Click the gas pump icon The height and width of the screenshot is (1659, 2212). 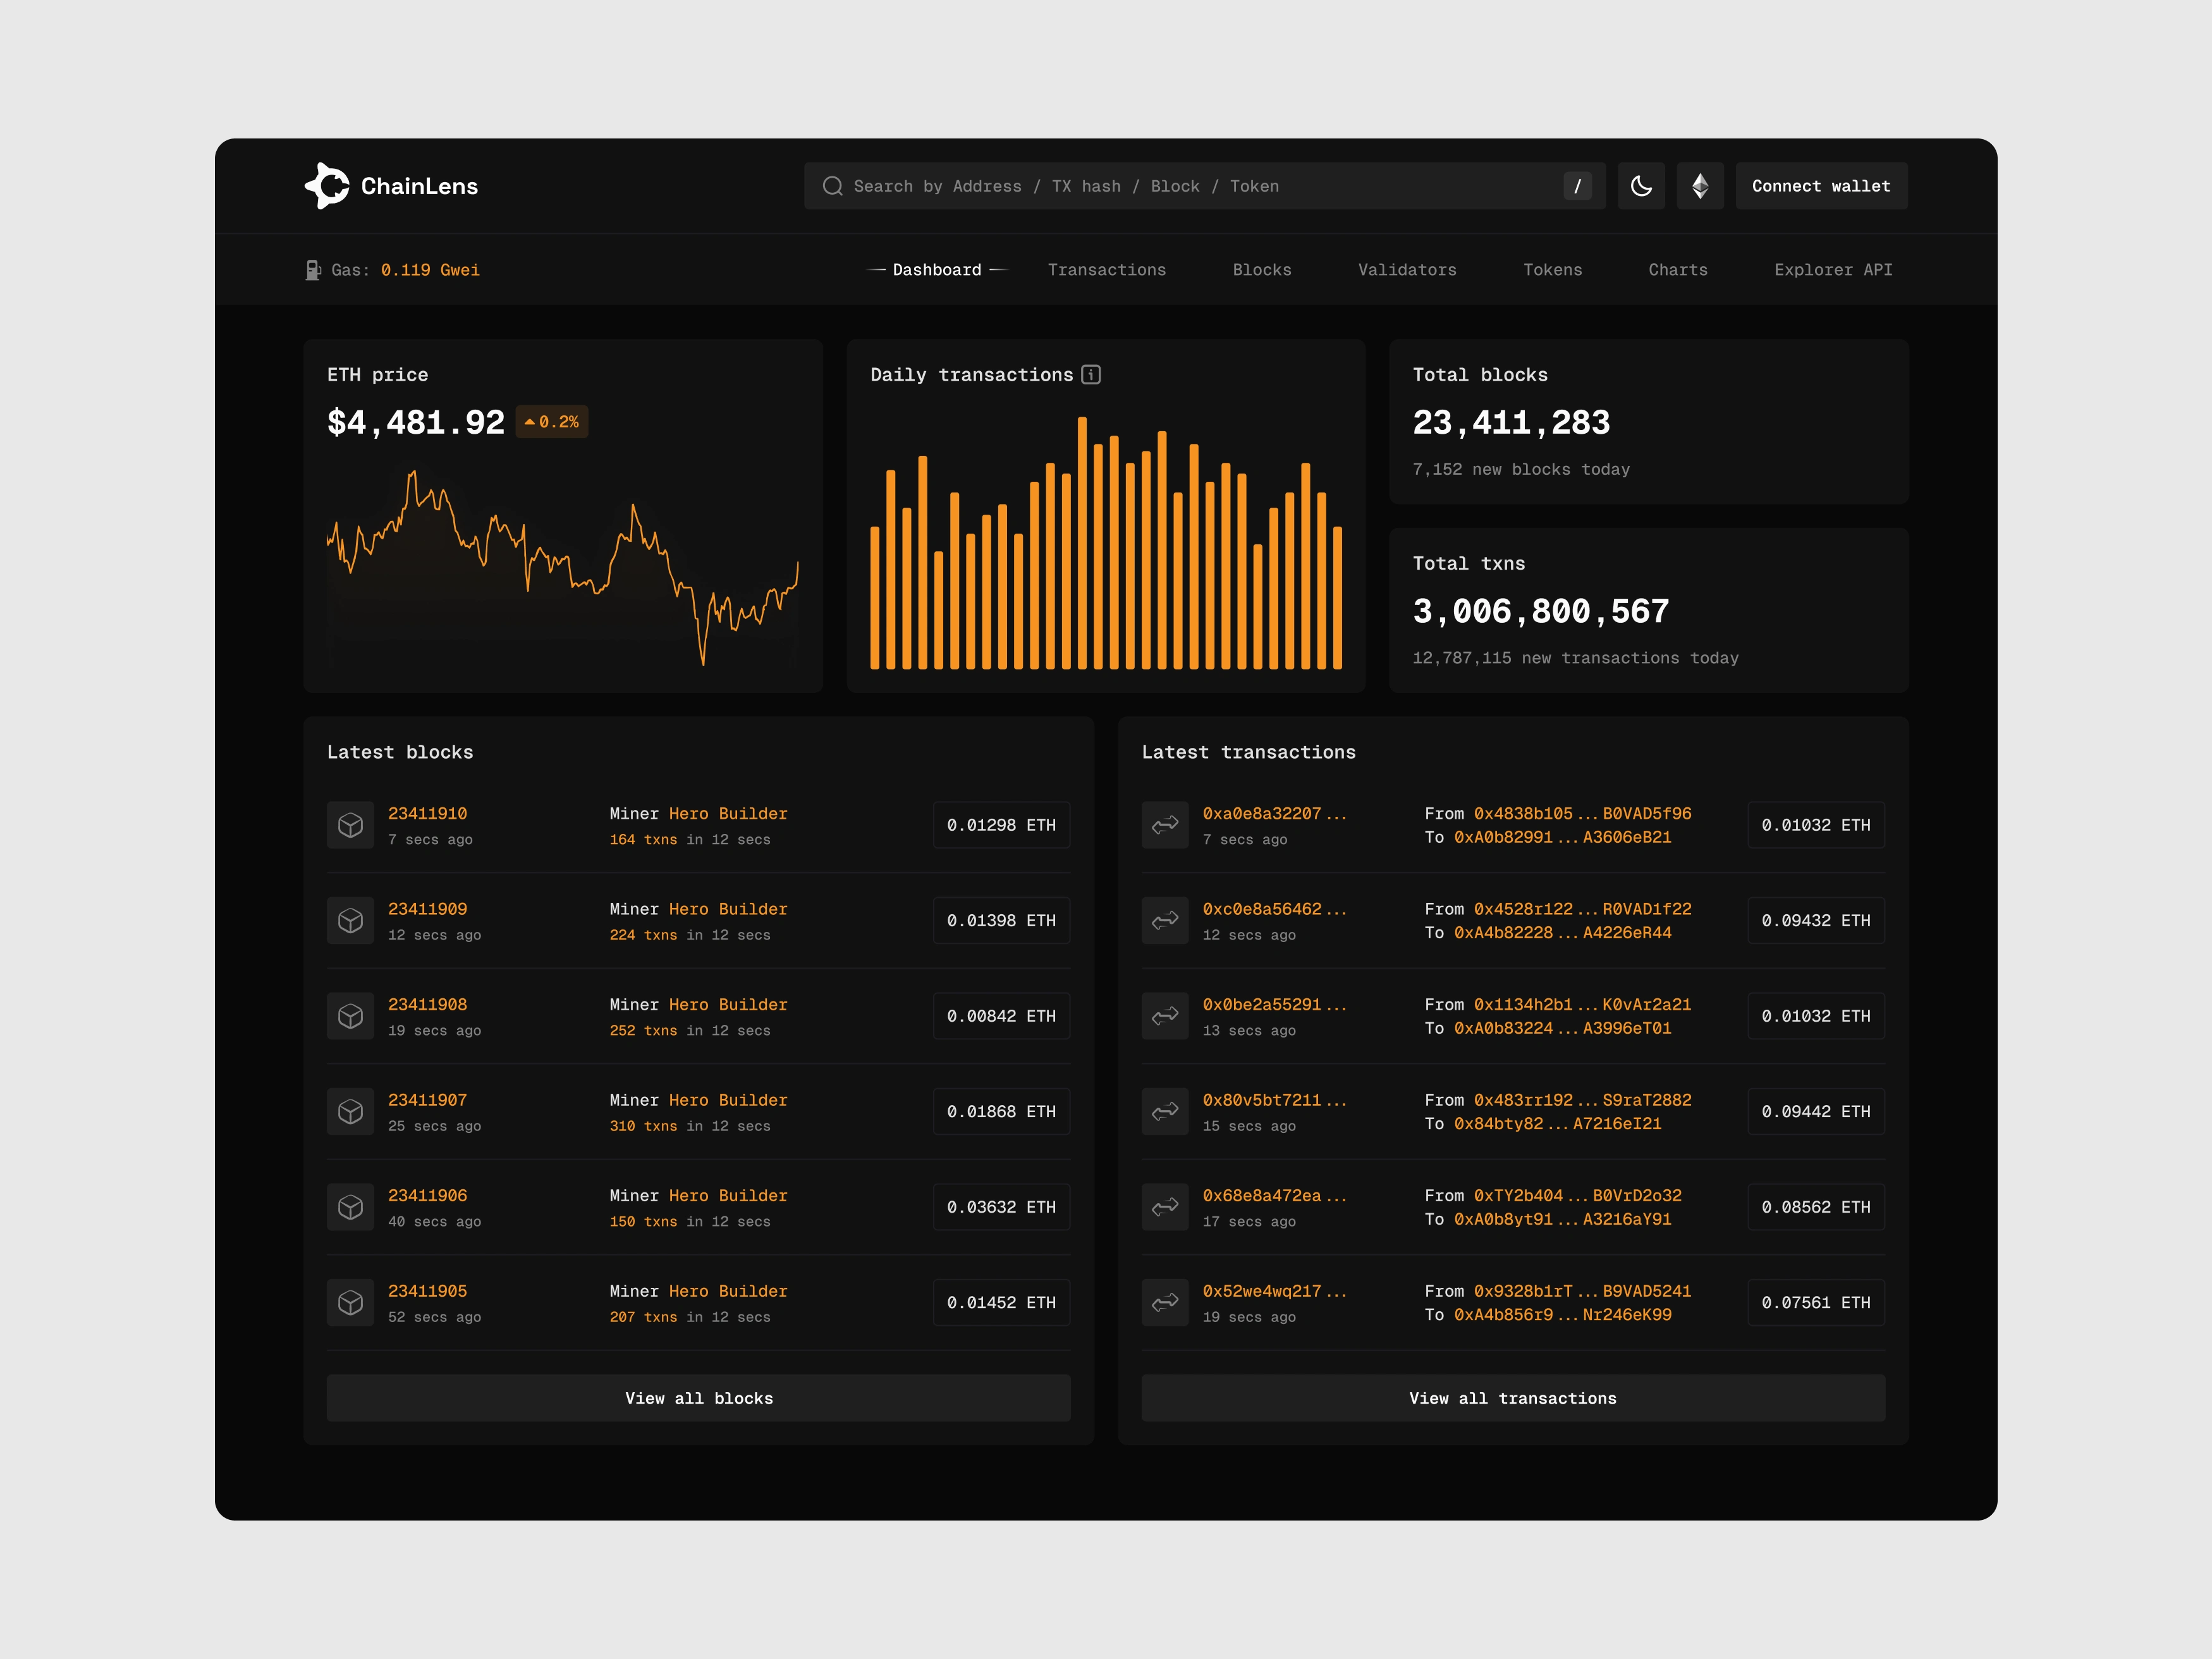(x=313, y=270)
